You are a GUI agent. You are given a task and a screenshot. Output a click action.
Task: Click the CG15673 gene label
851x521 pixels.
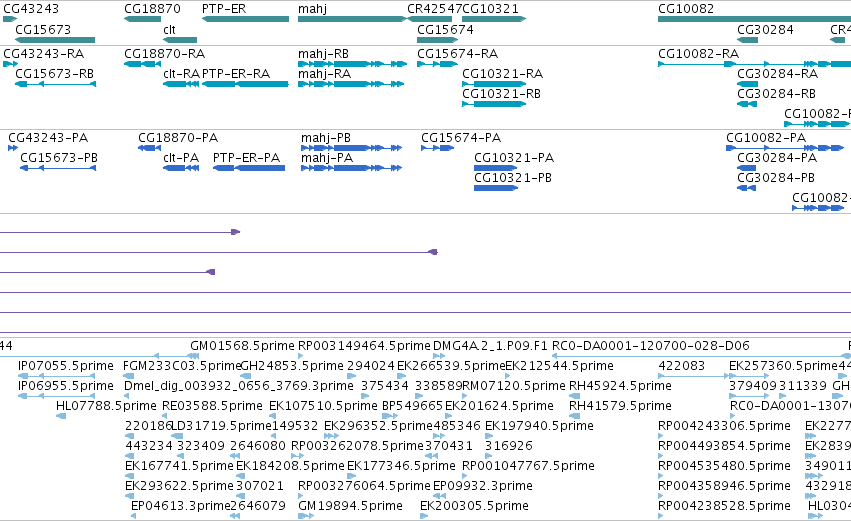click(43, 29)
